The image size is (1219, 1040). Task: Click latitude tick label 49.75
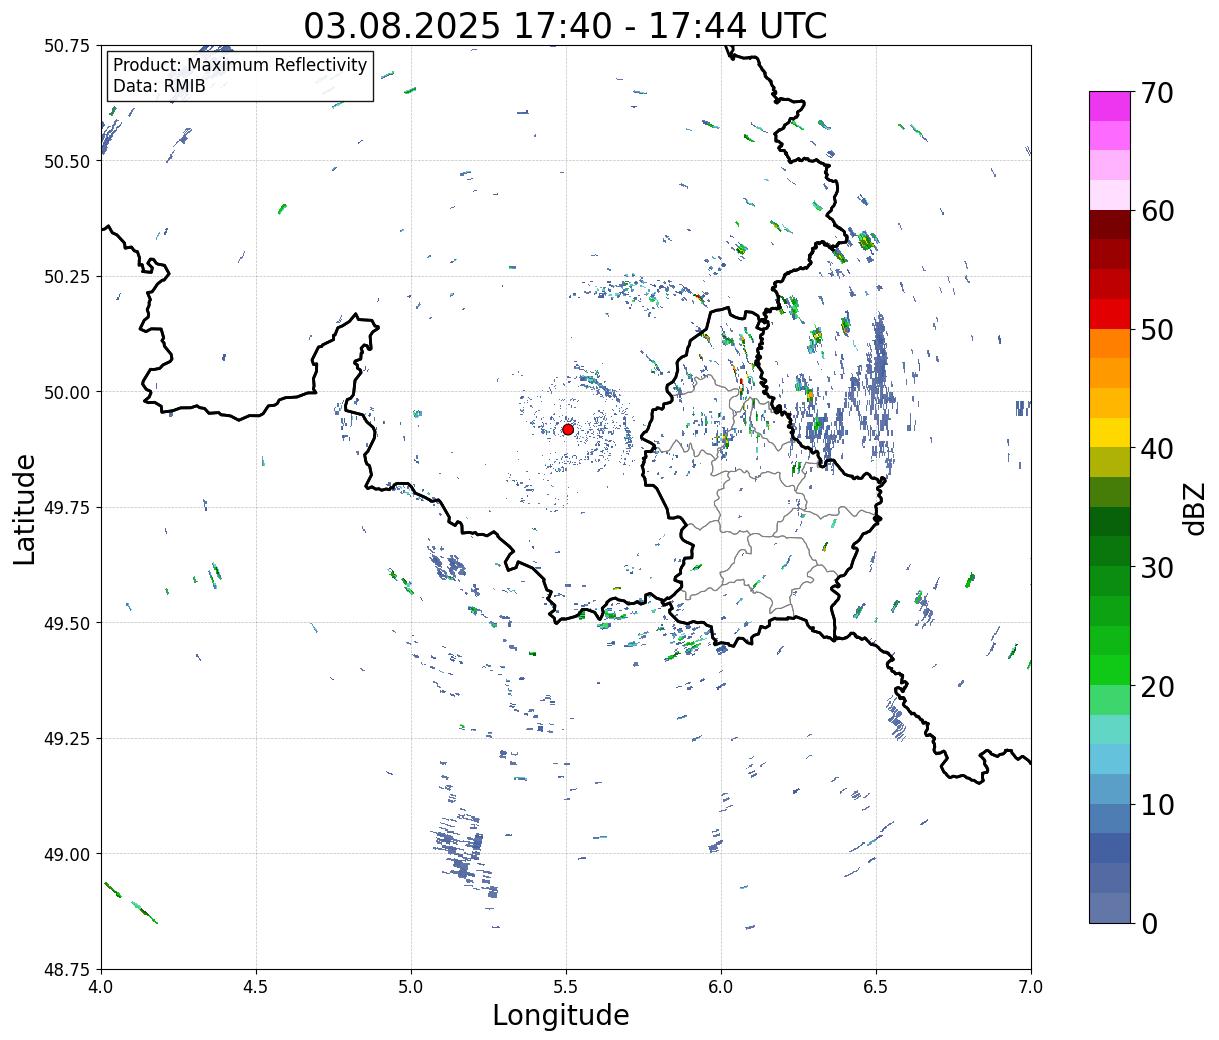tap(67, 508)
